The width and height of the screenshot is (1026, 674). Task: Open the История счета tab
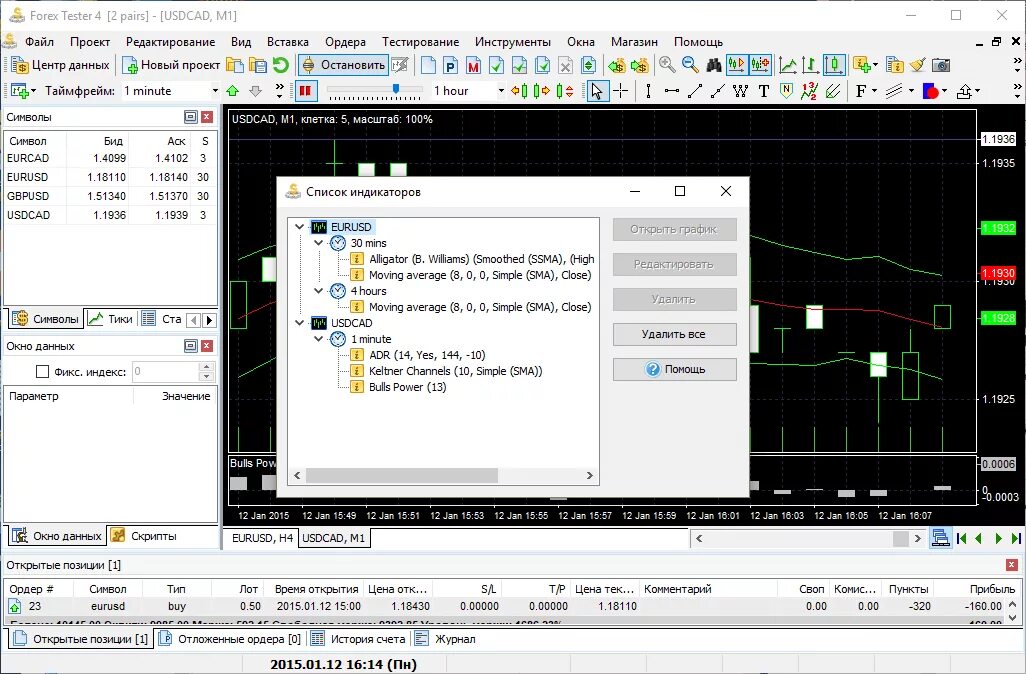click(x=359, y=639)
